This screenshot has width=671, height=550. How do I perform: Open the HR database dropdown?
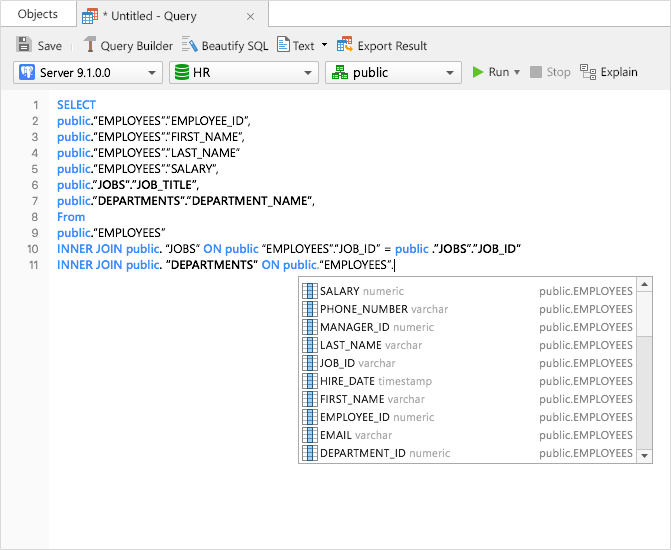(243, 72)
